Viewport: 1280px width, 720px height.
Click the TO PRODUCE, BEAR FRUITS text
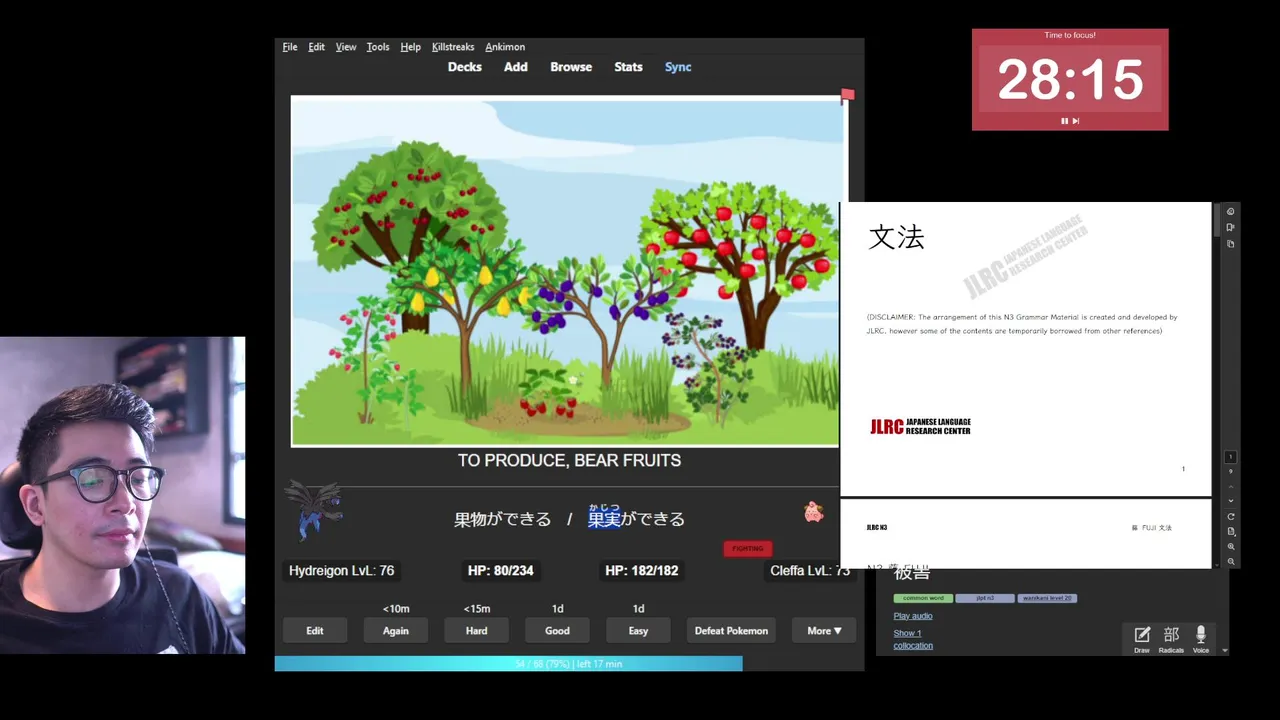click(x=569, y=460)
